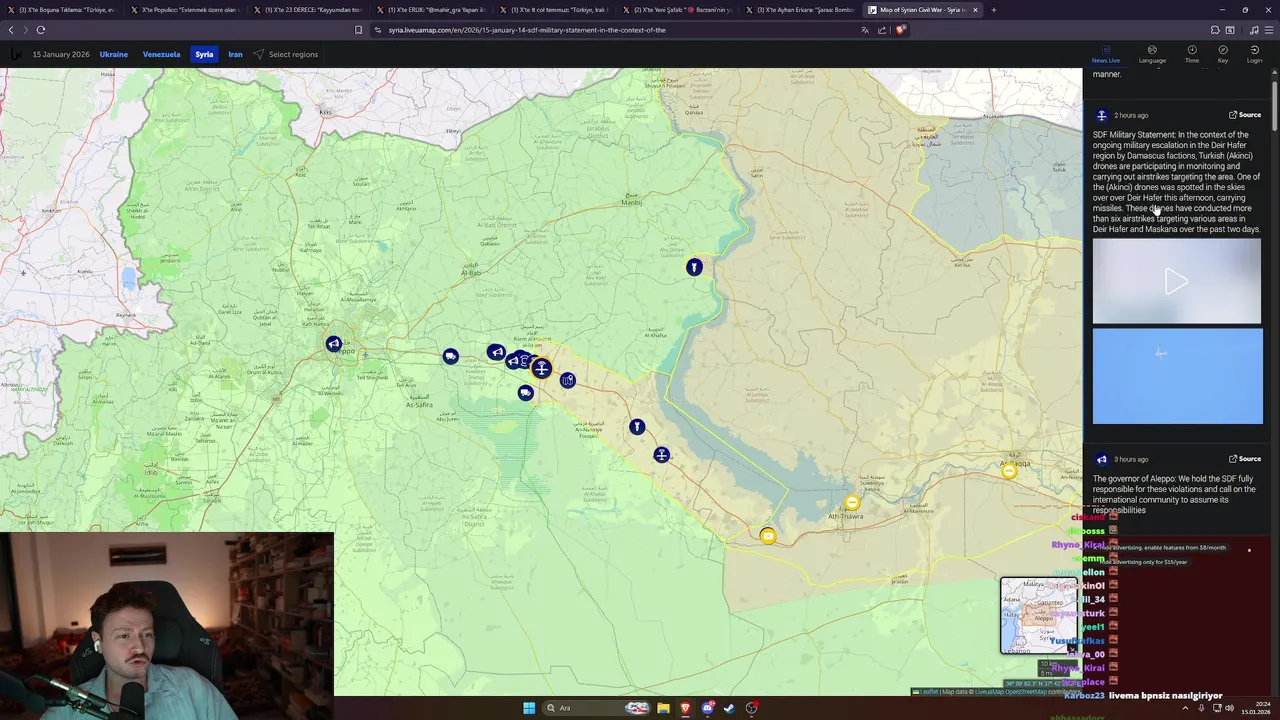The image size is (1280, 720).
Task: Click the OBS icon on the taskbar
Action: point(752,708)
